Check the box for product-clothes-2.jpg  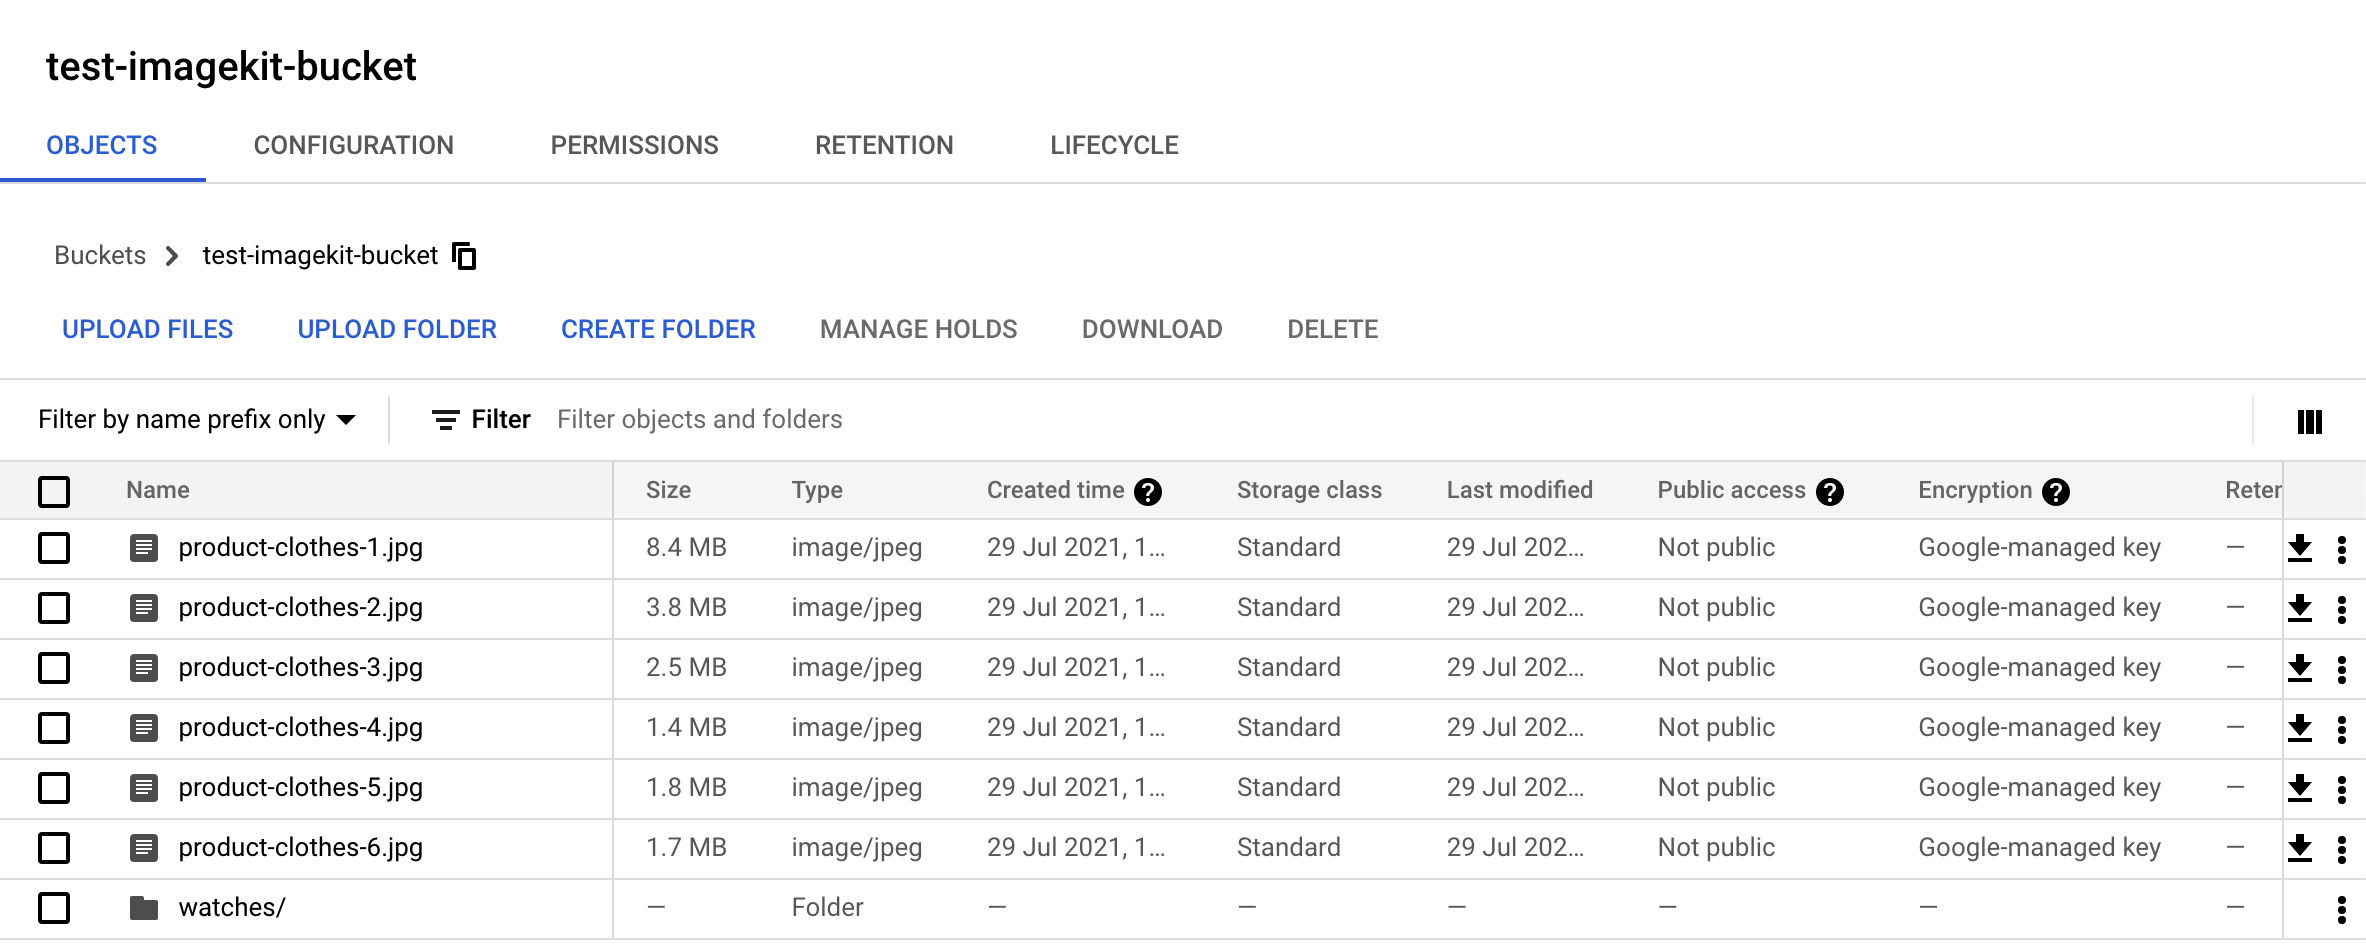(54, 608)
